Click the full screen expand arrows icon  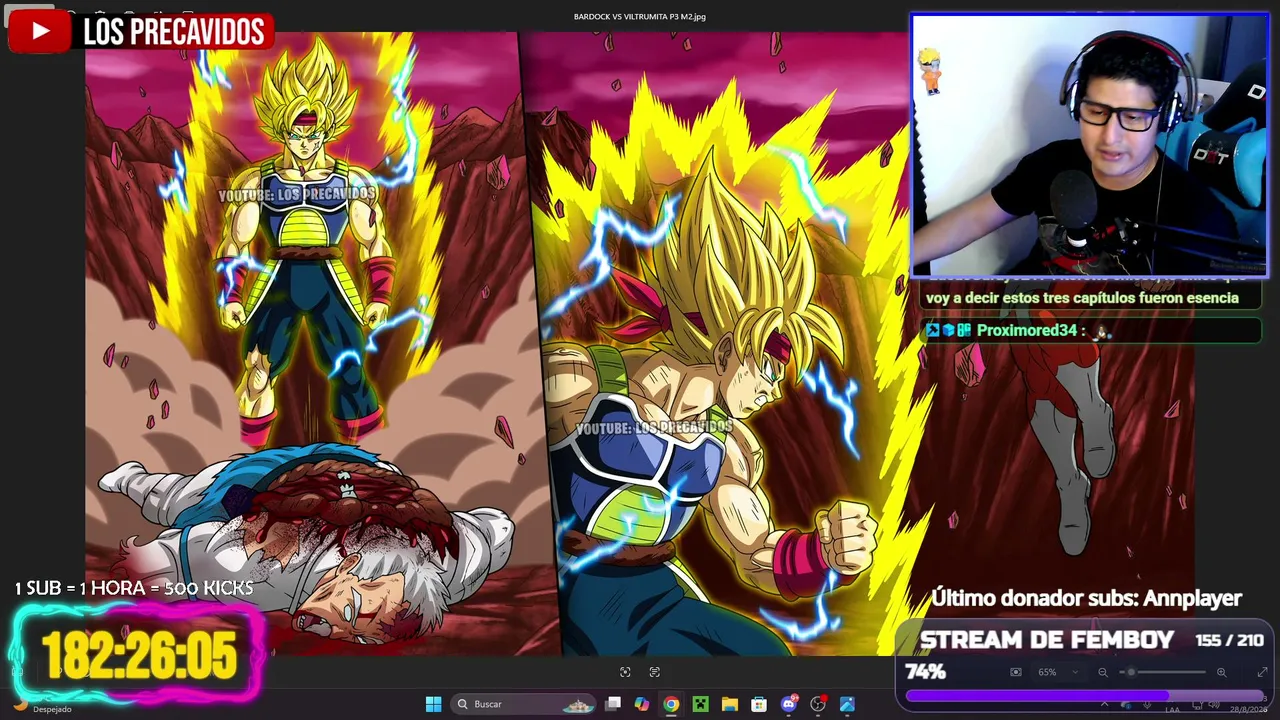(1262, 672)
